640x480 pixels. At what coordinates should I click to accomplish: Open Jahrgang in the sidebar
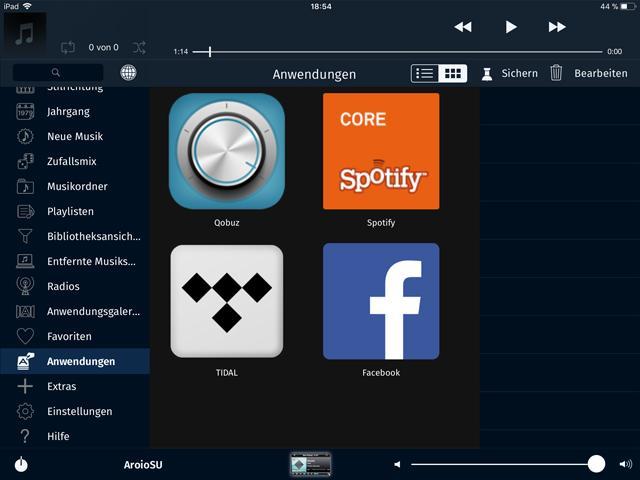pos(75,111)
